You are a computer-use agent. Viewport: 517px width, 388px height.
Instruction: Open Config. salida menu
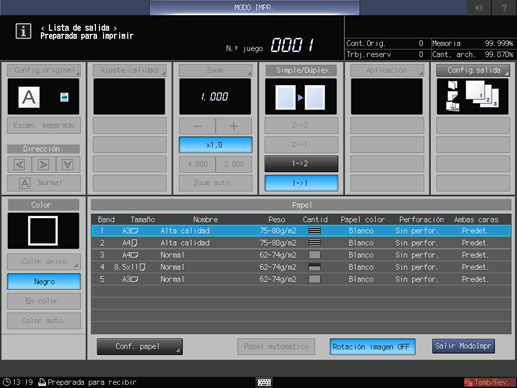click(x=473, y=70)
